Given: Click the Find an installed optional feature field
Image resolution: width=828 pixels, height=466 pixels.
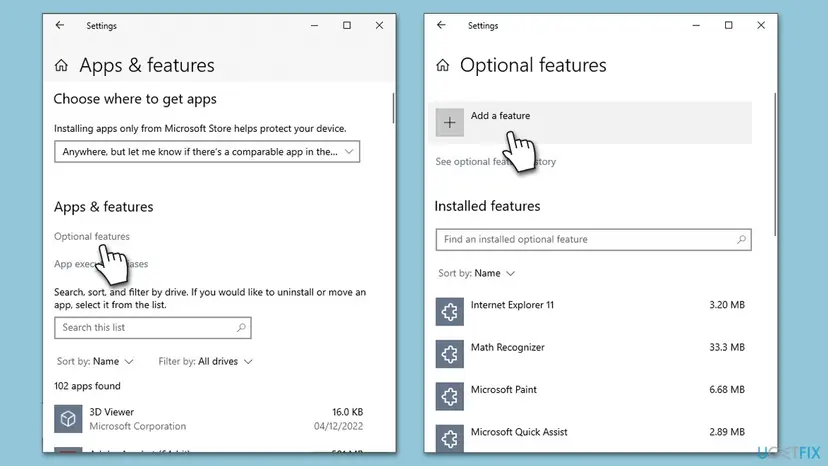Looking at the screenshot, I should coord(594,239).
